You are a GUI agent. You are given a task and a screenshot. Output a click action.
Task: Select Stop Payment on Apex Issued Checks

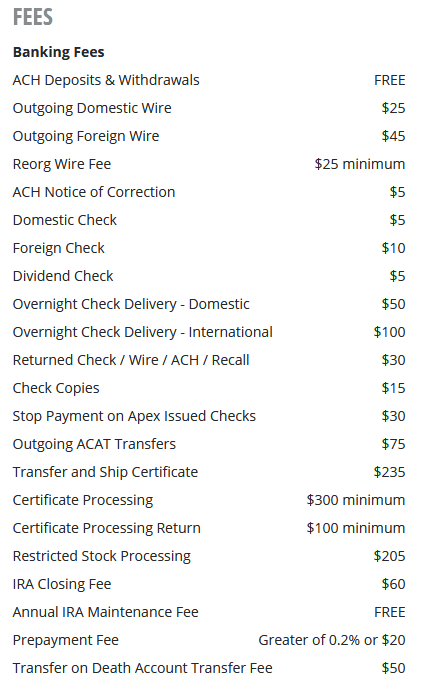click(x=134, y=416)
